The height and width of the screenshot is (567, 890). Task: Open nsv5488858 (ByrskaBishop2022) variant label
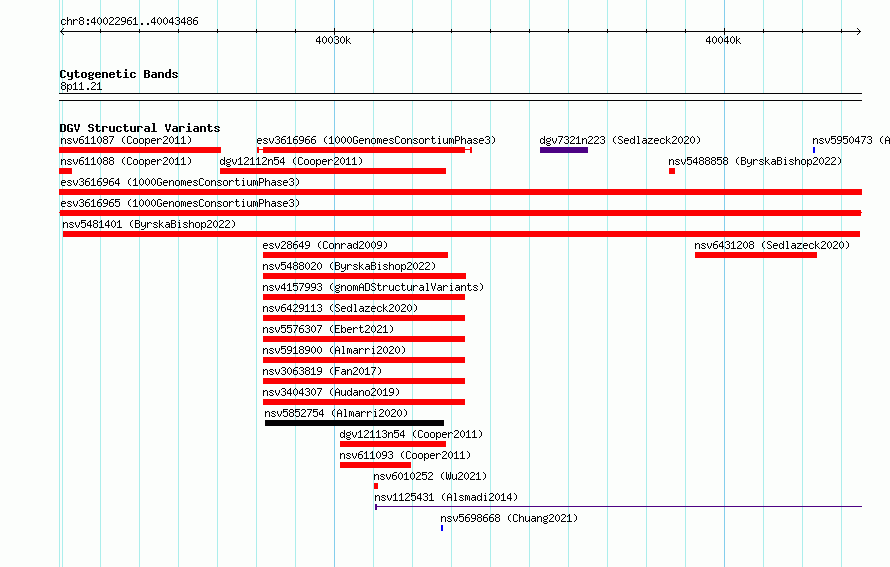pyautogui.click(x=755, y=161)
